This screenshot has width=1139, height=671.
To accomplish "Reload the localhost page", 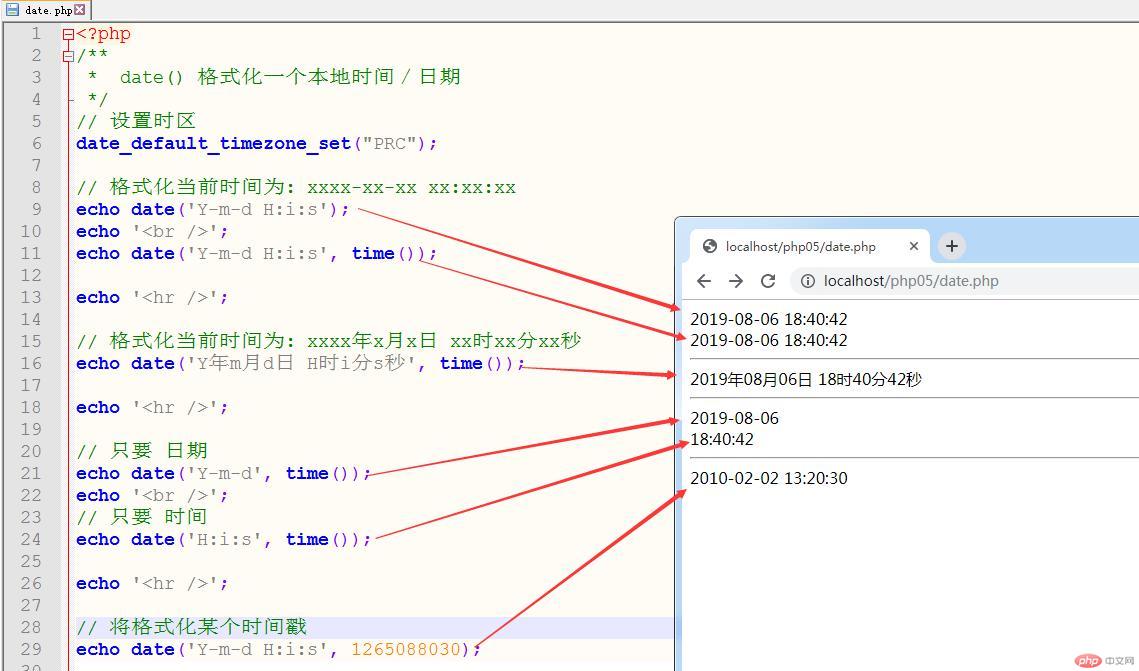I will [x=768, y=281].
